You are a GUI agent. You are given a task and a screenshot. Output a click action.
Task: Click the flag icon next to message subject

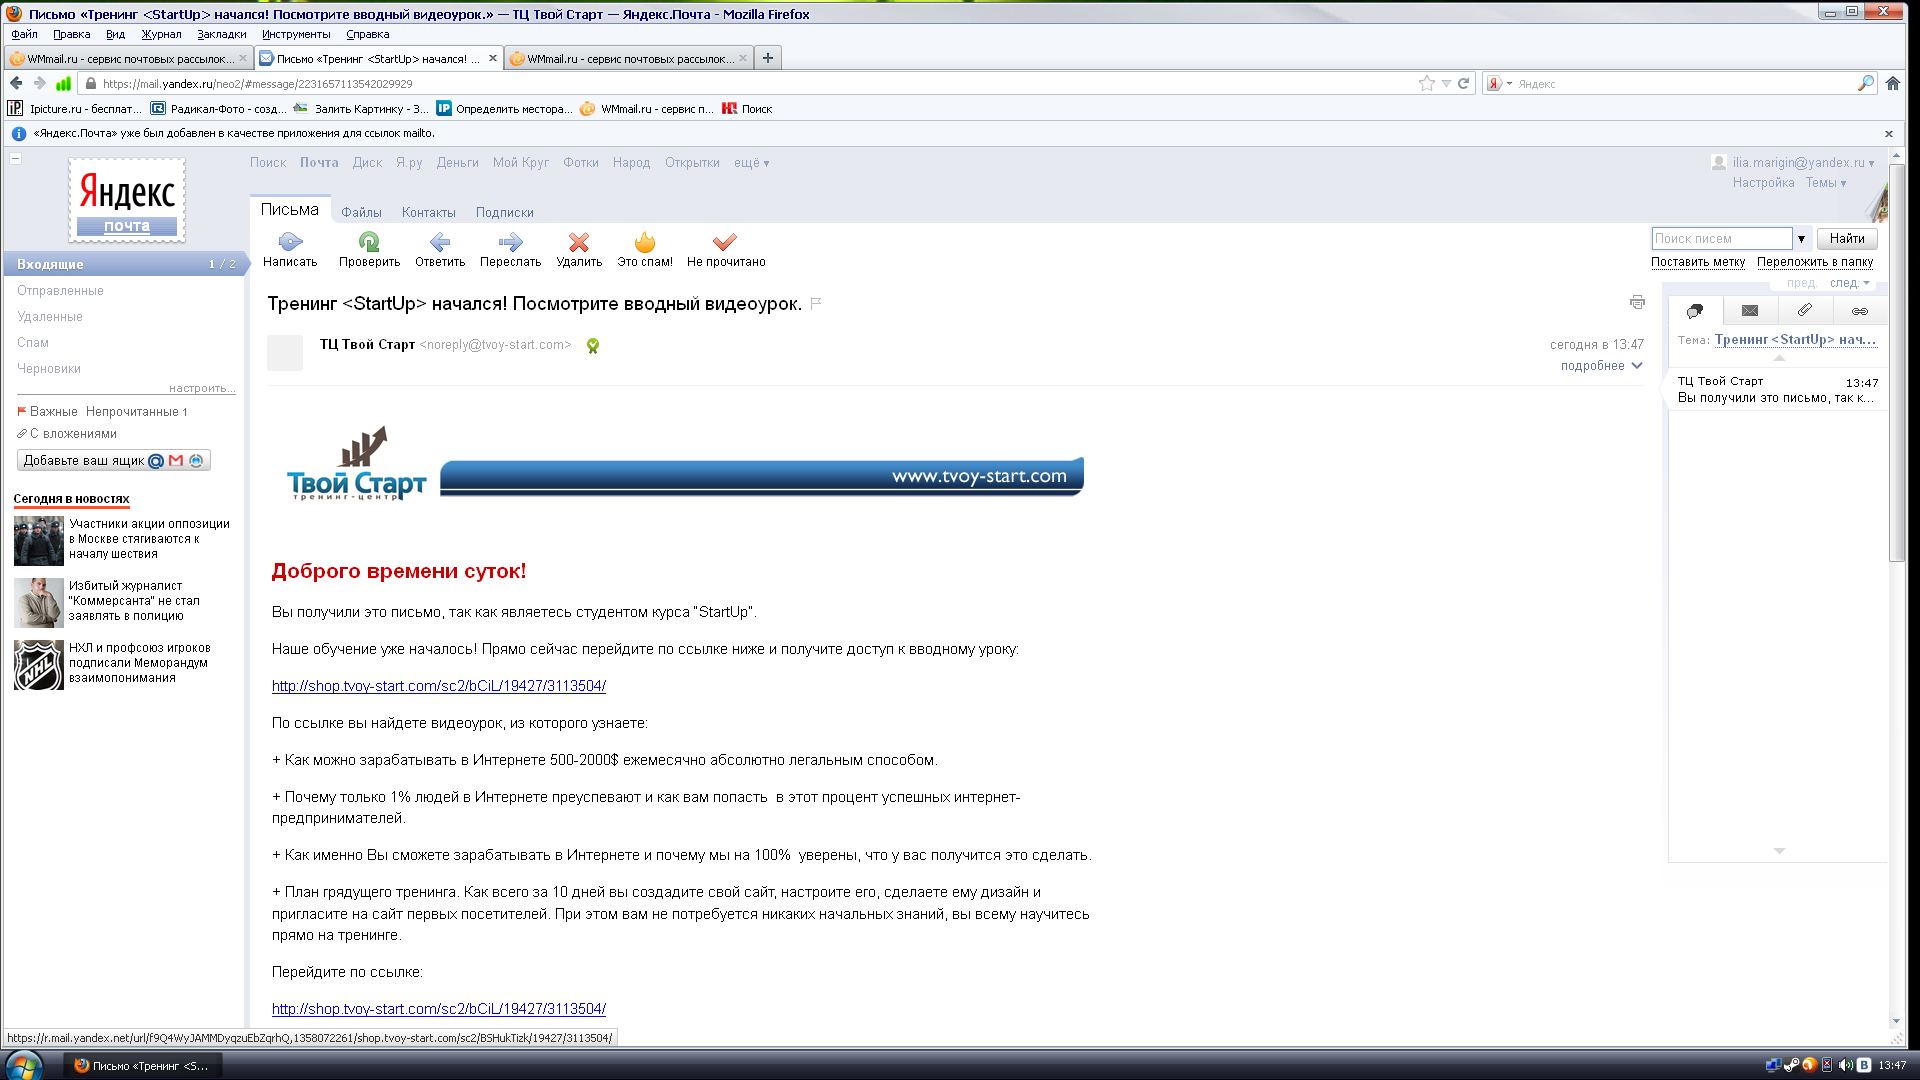click(x=816, y=303)
